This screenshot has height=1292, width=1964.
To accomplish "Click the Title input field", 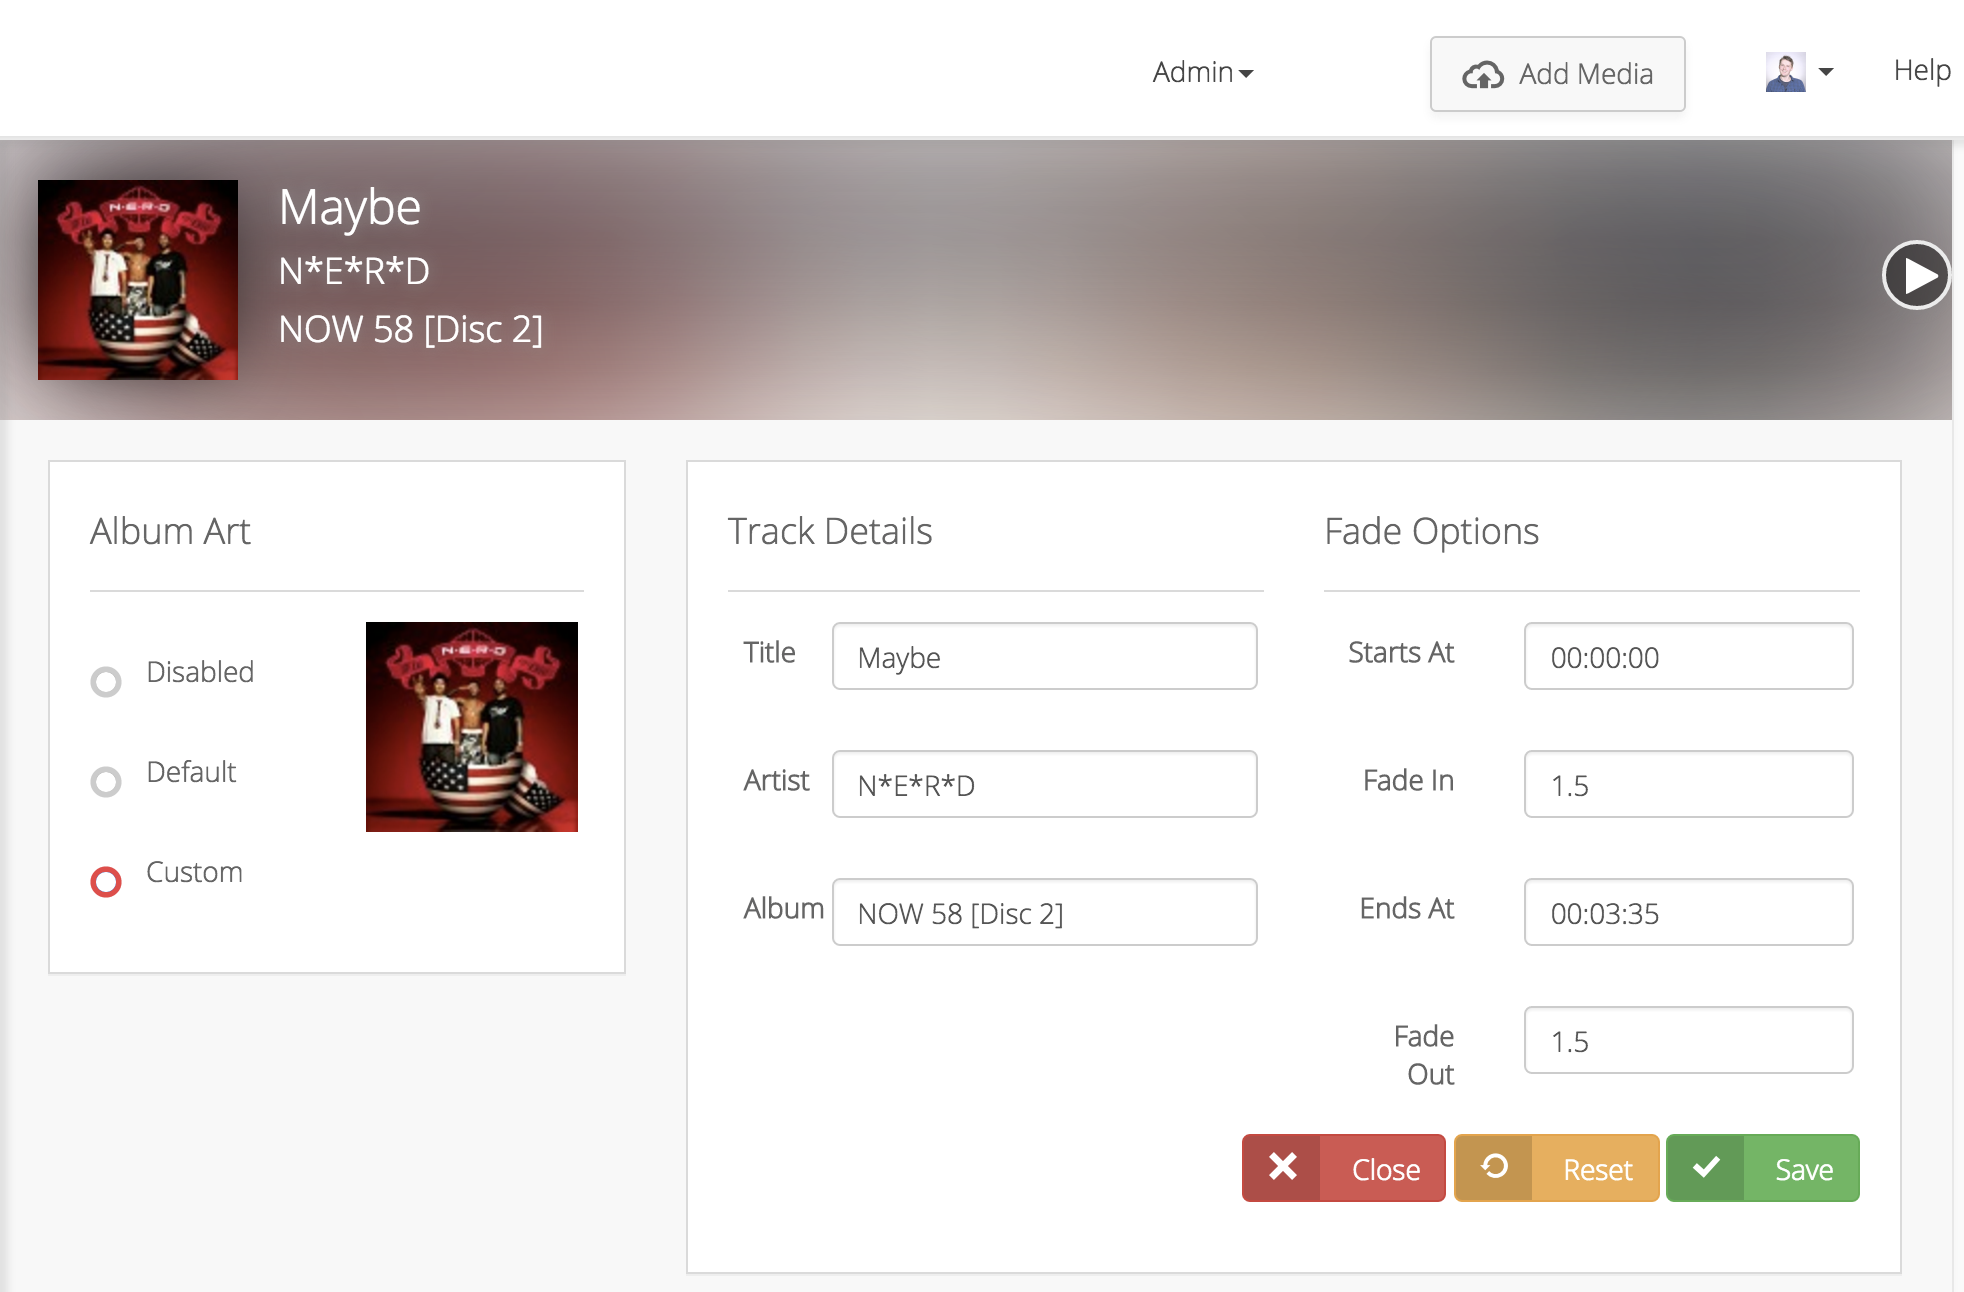I will [x=1043, y=658].
